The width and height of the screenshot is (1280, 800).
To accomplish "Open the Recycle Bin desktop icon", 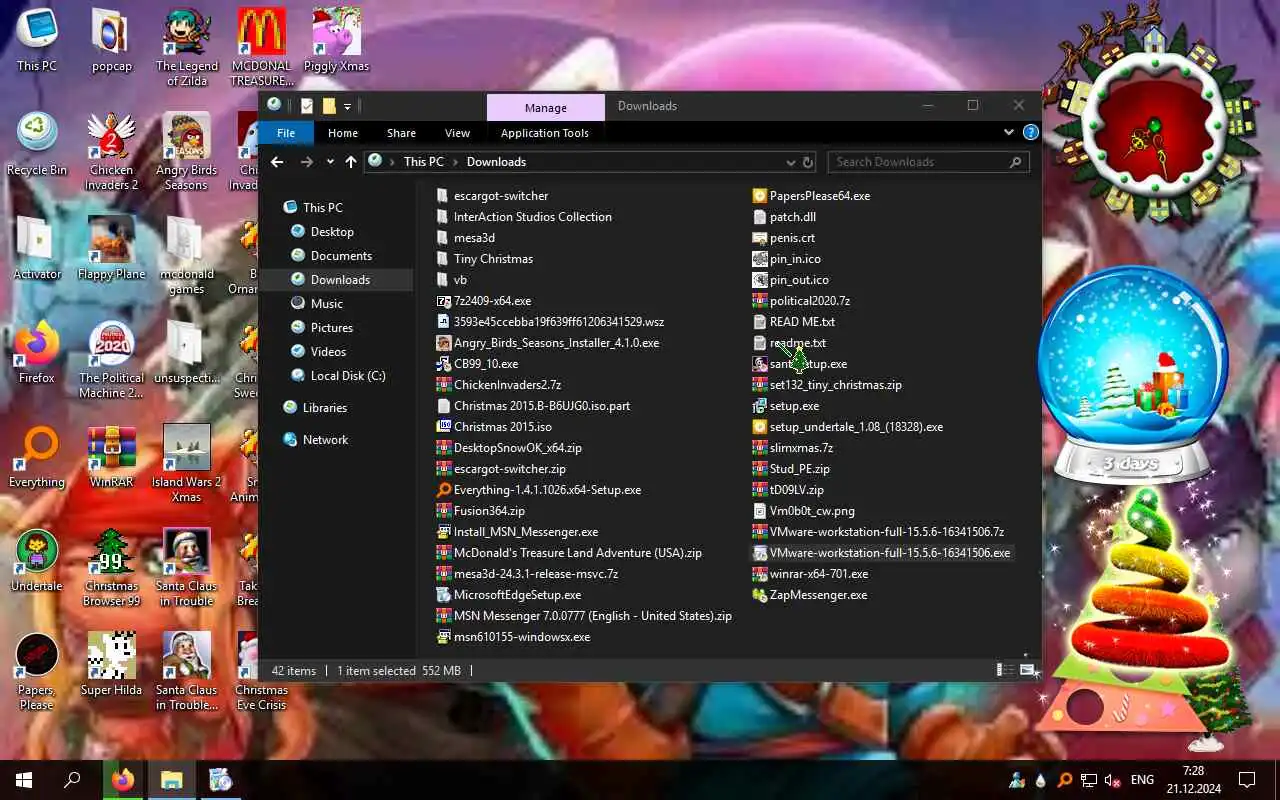I will click(x=37, y=144).
